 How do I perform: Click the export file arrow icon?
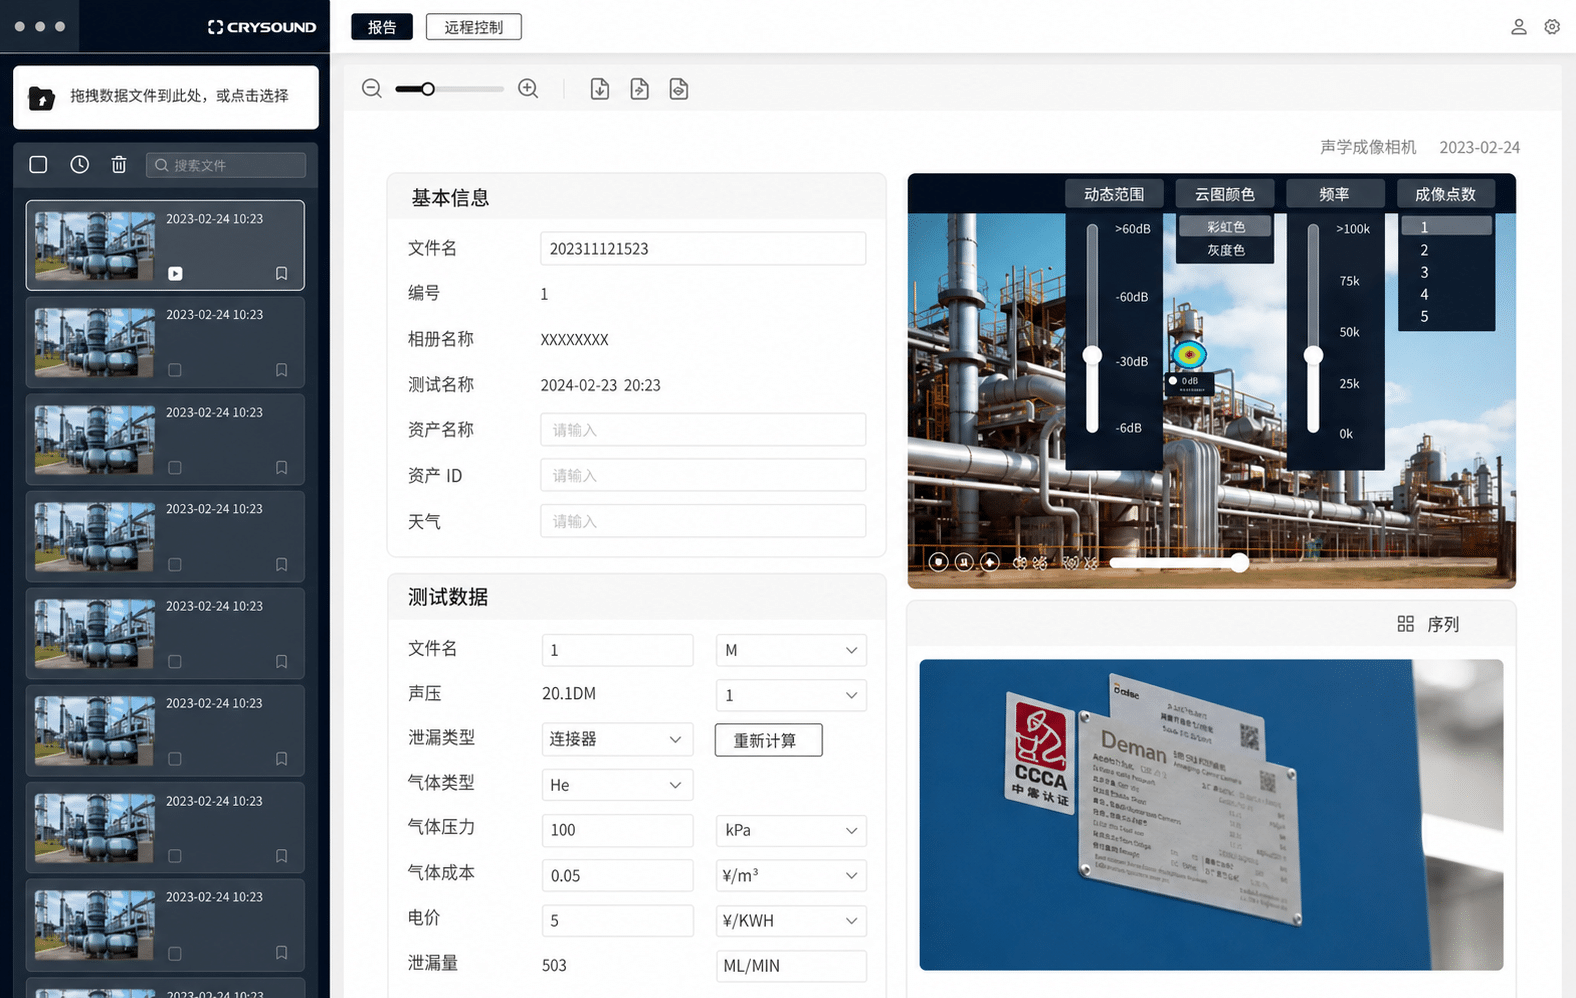640,89
